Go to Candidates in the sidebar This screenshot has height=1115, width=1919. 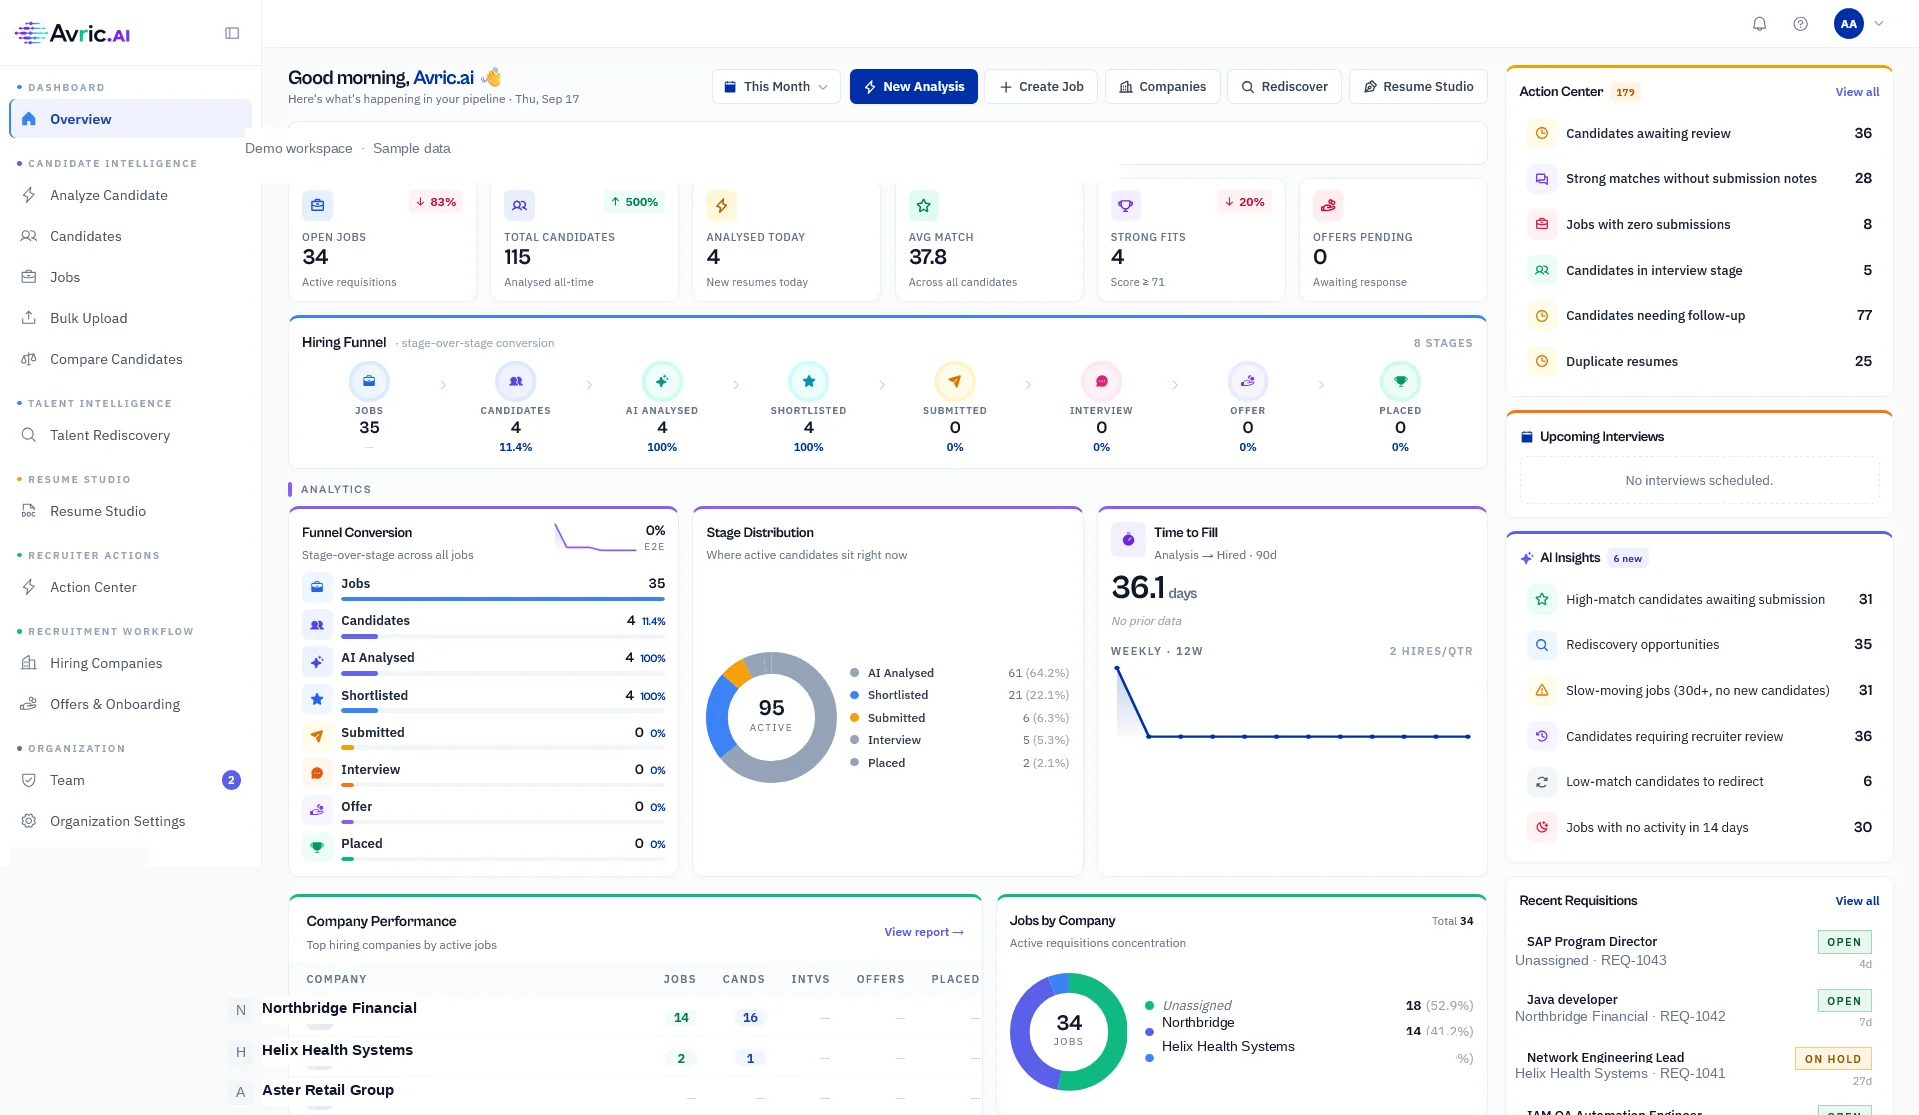[130, 236]
